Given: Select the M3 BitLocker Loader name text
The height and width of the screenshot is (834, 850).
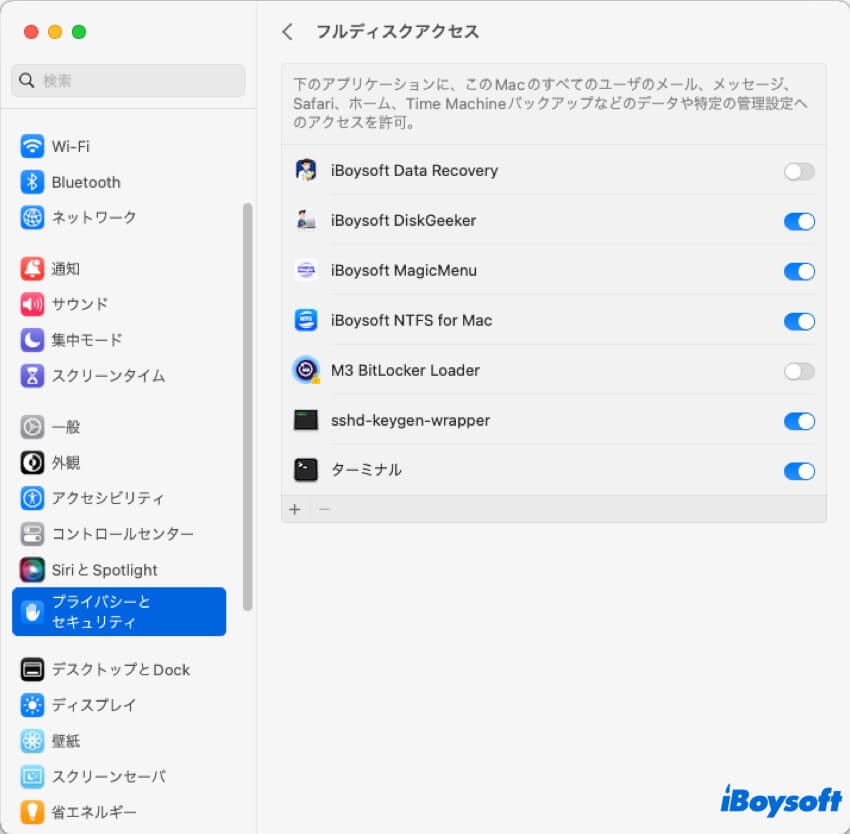Looking at the screenshot, I should point(405,370).
